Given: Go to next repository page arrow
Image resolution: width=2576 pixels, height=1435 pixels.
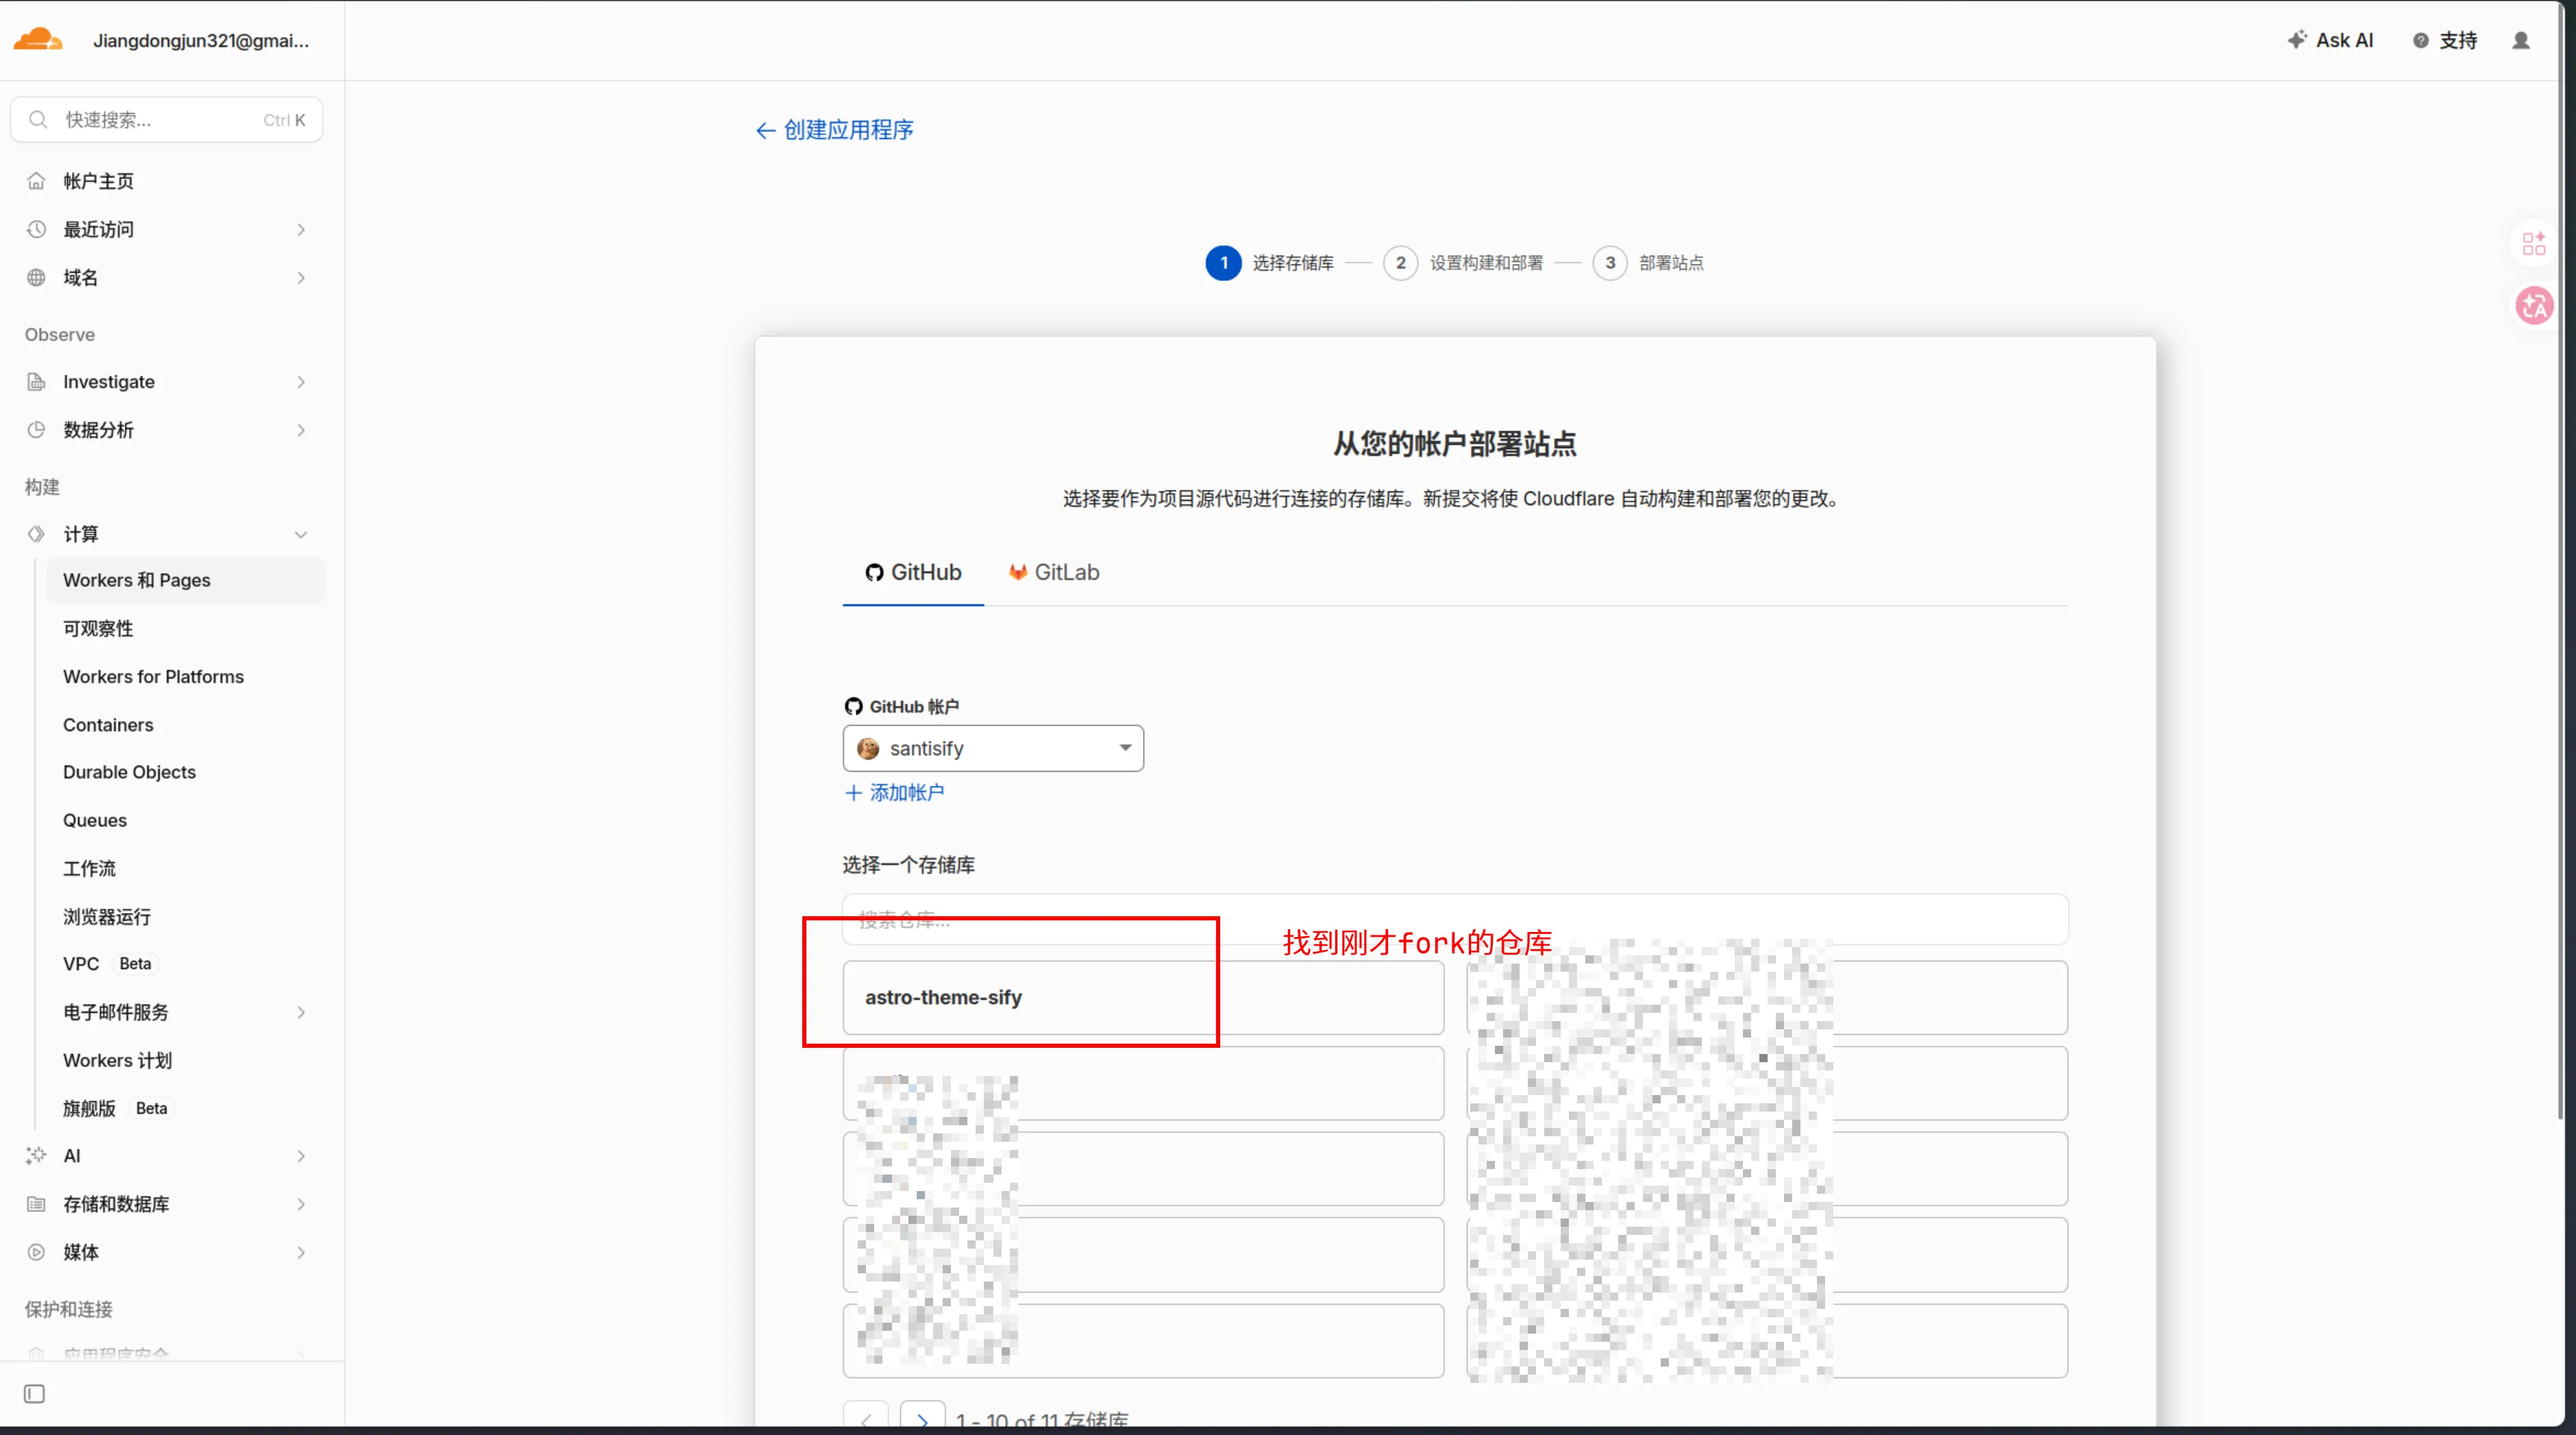Looking at the screenshot, I should point(922,1418).
